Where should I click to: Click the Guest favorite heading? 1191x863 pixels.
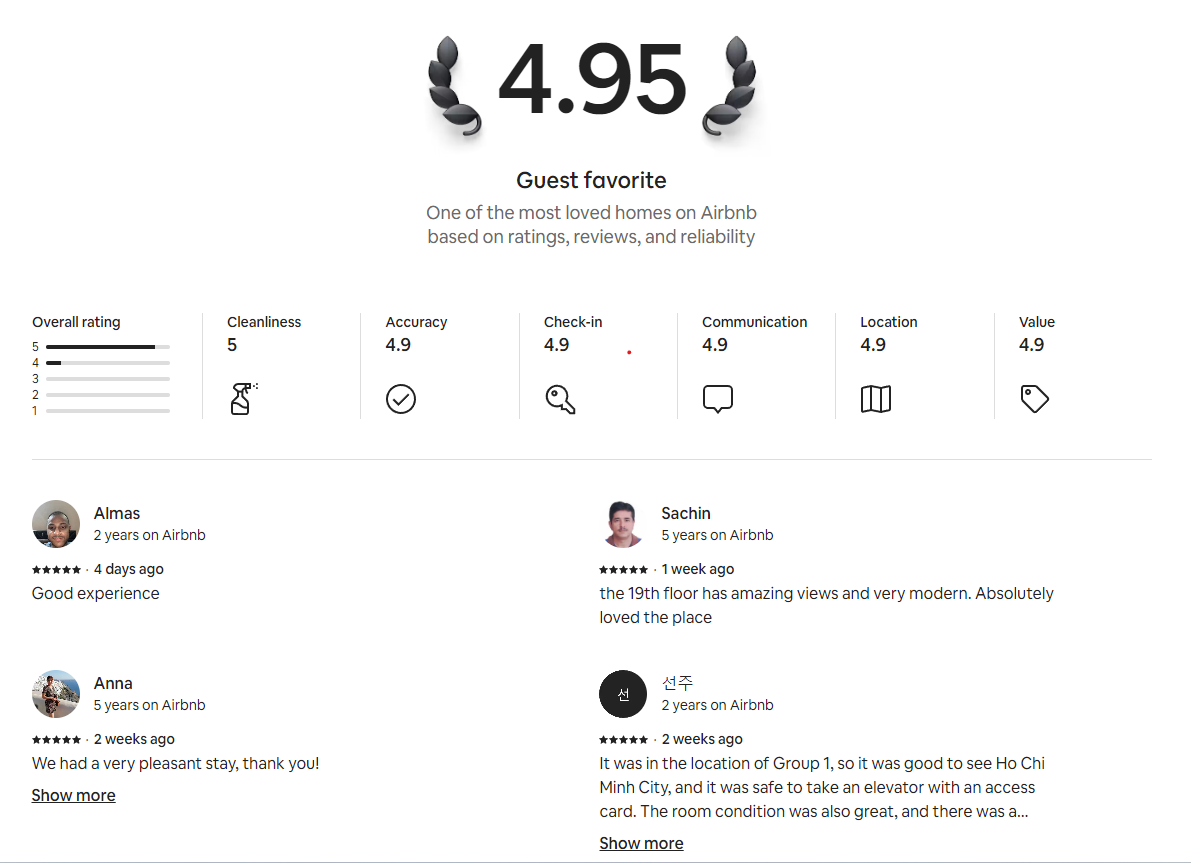(x=591, y=180)
